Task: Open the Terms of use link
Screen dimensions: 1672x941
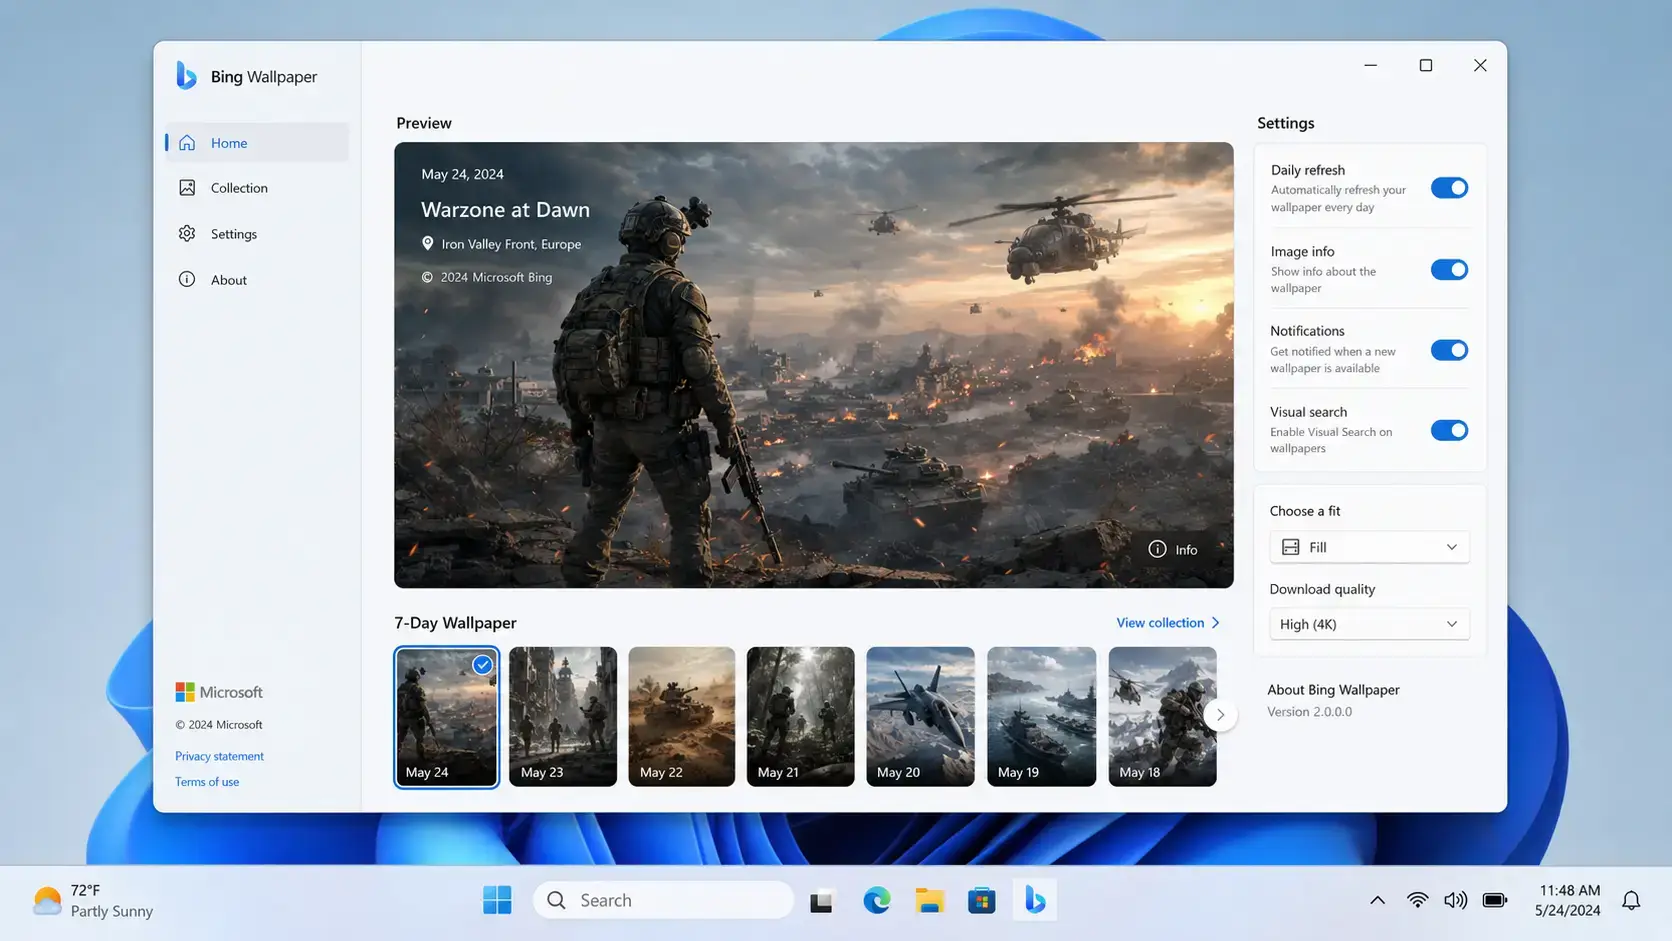Action: pos(207,782)
